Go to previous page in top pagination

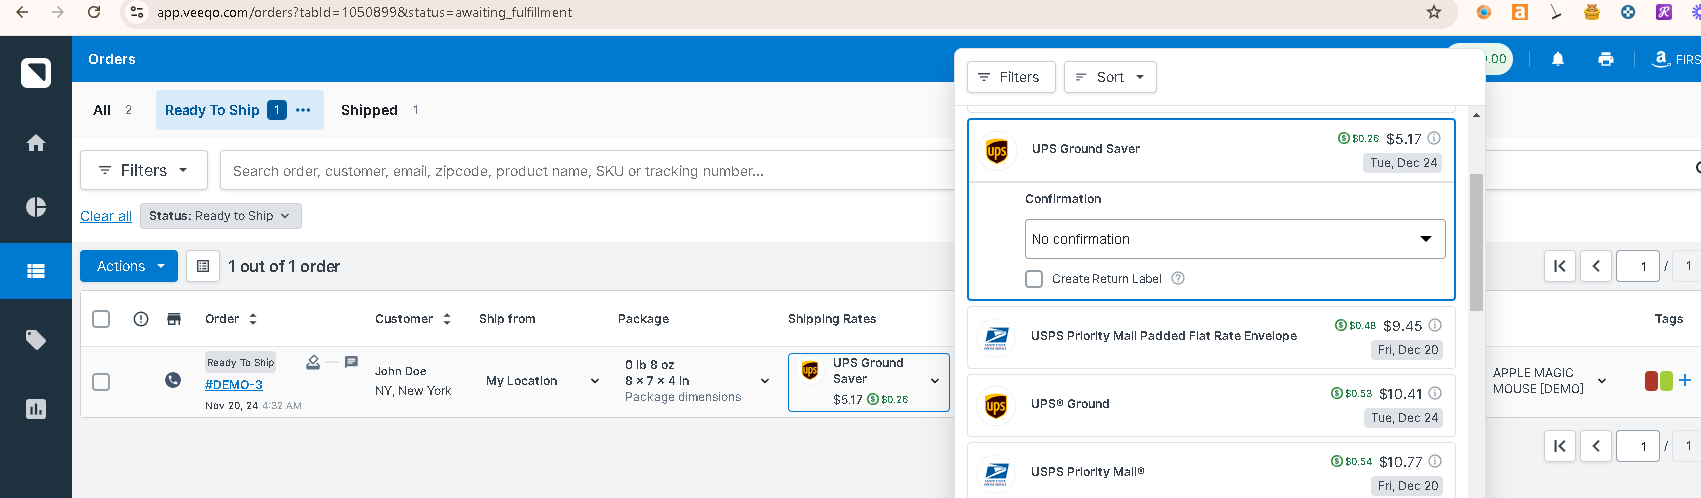point(1596,266)
